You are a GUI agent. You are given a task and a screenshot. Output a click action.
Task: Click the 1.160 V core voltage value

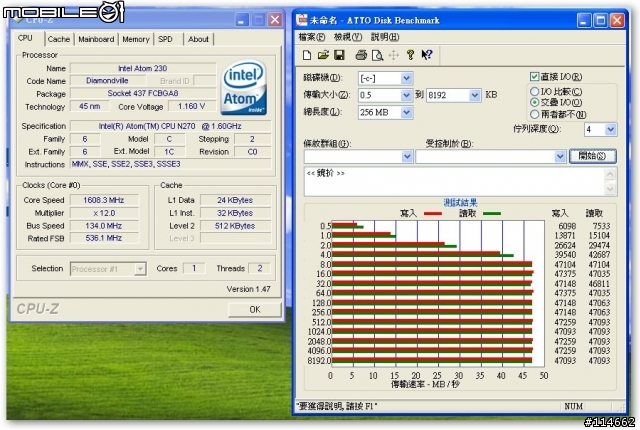pyautogui.click(x=191, y=106)
